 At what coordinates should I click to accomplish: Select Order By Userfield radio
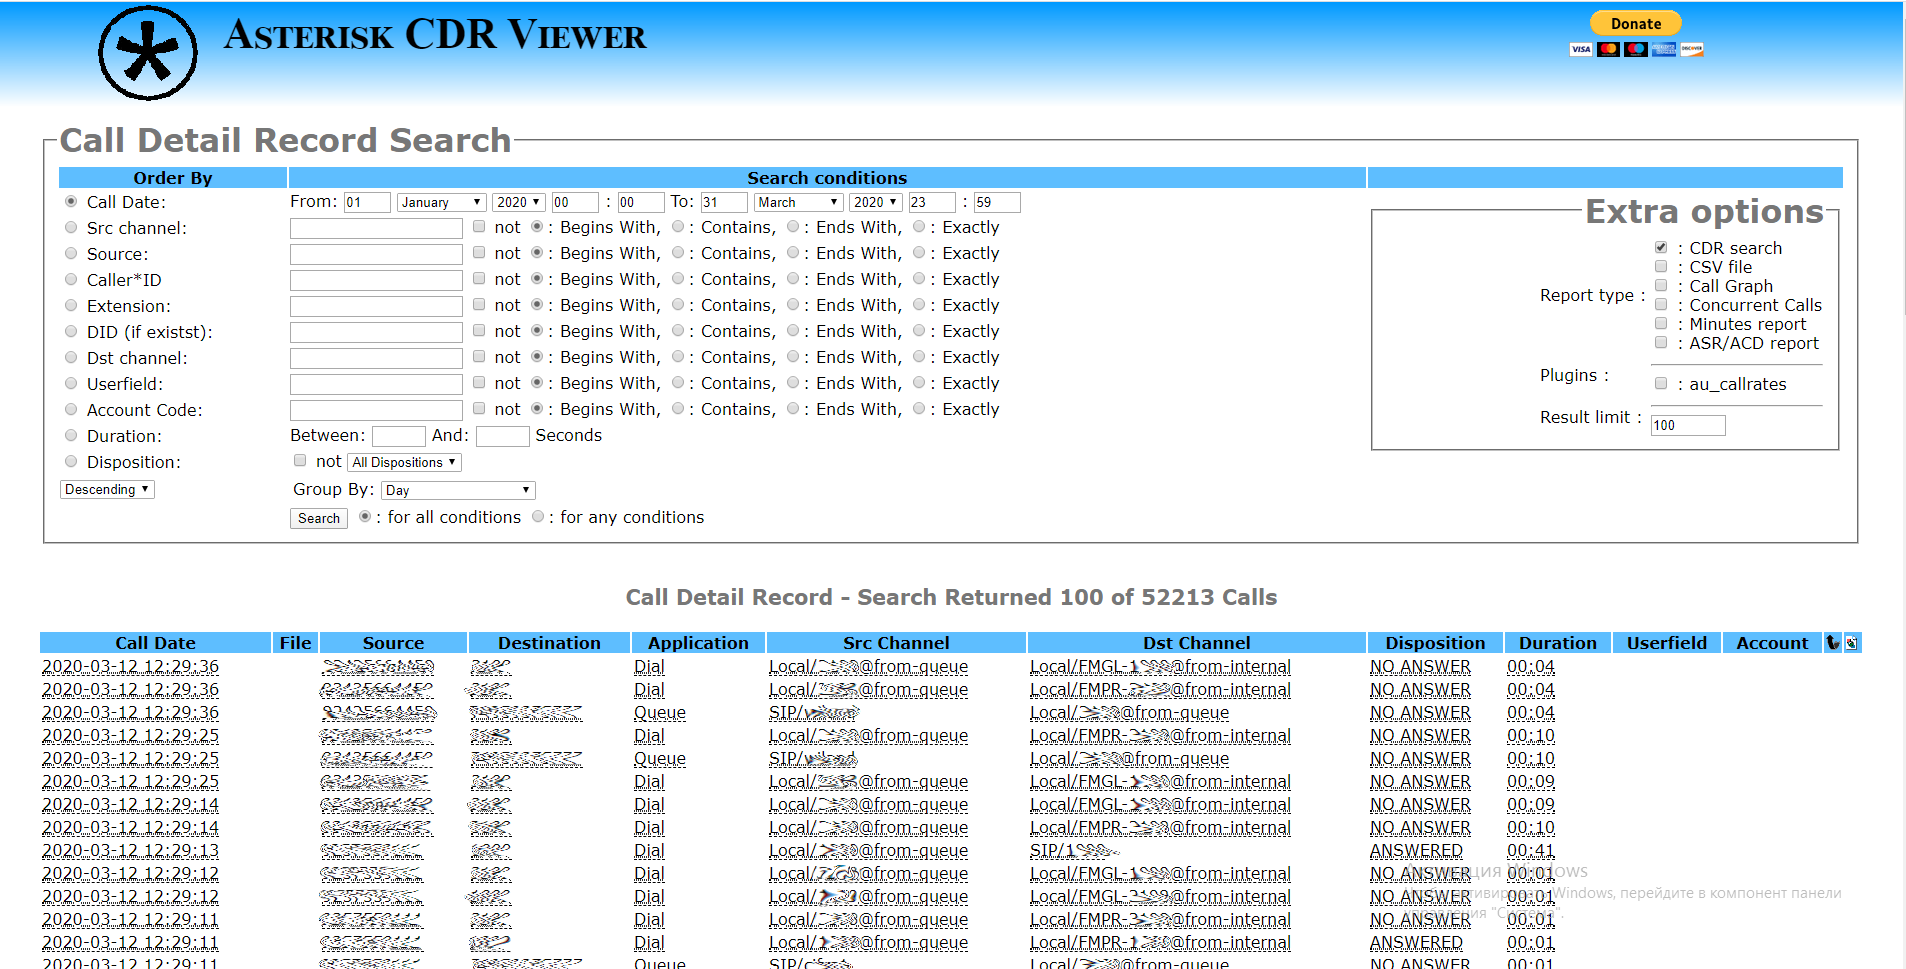coord(71,383)
